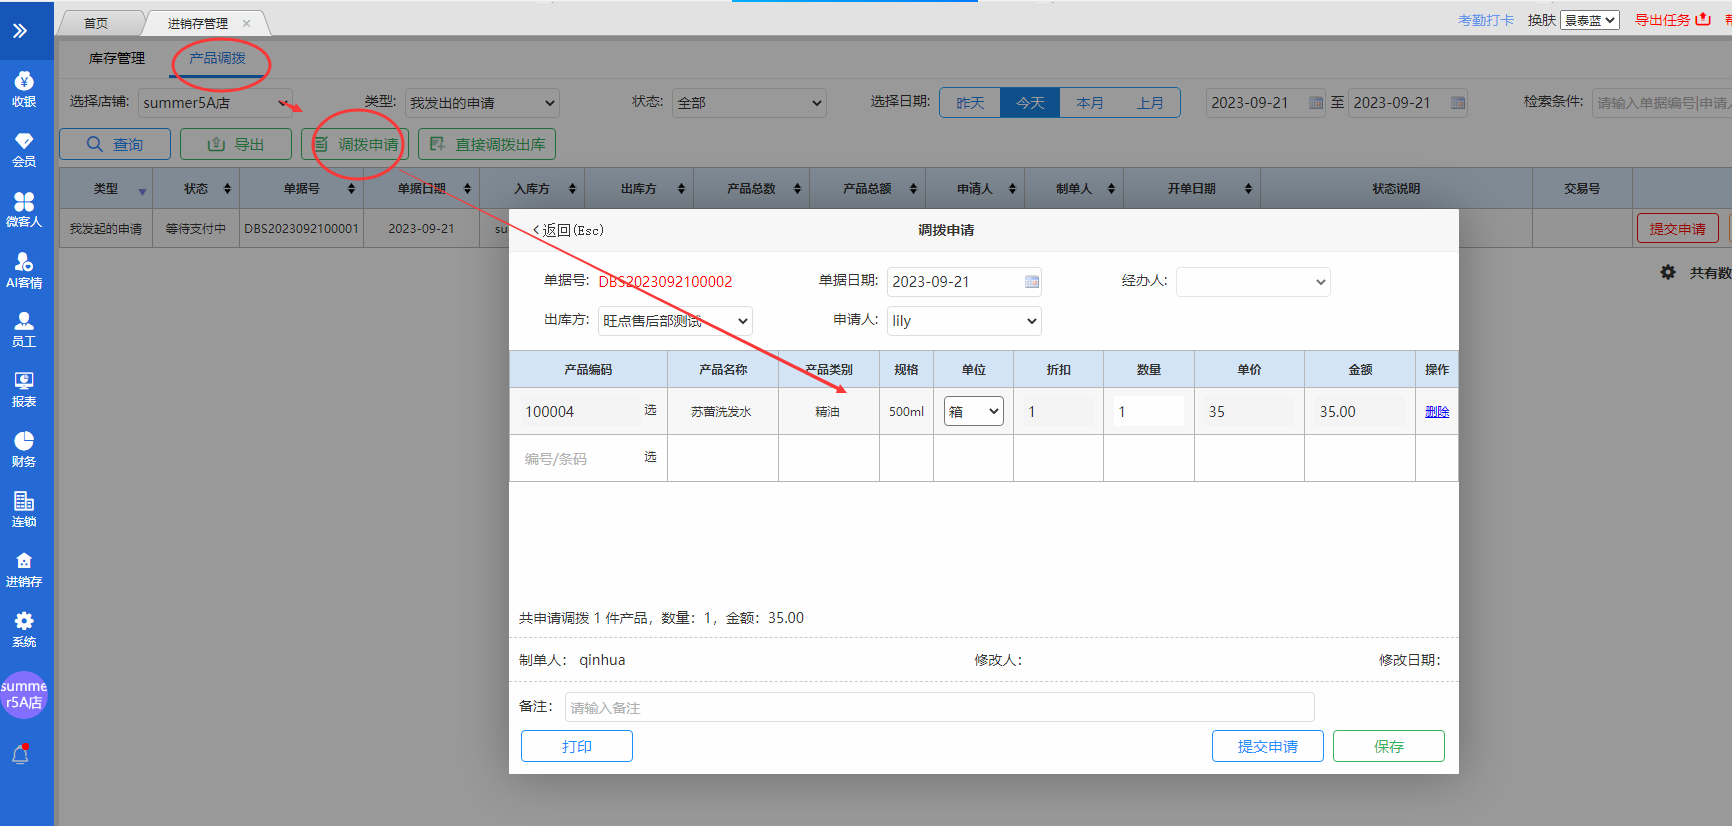Sort by 类型 column arrow
Image resolution: width=1732 pixels, height=826 pixels.
point(142,191)
